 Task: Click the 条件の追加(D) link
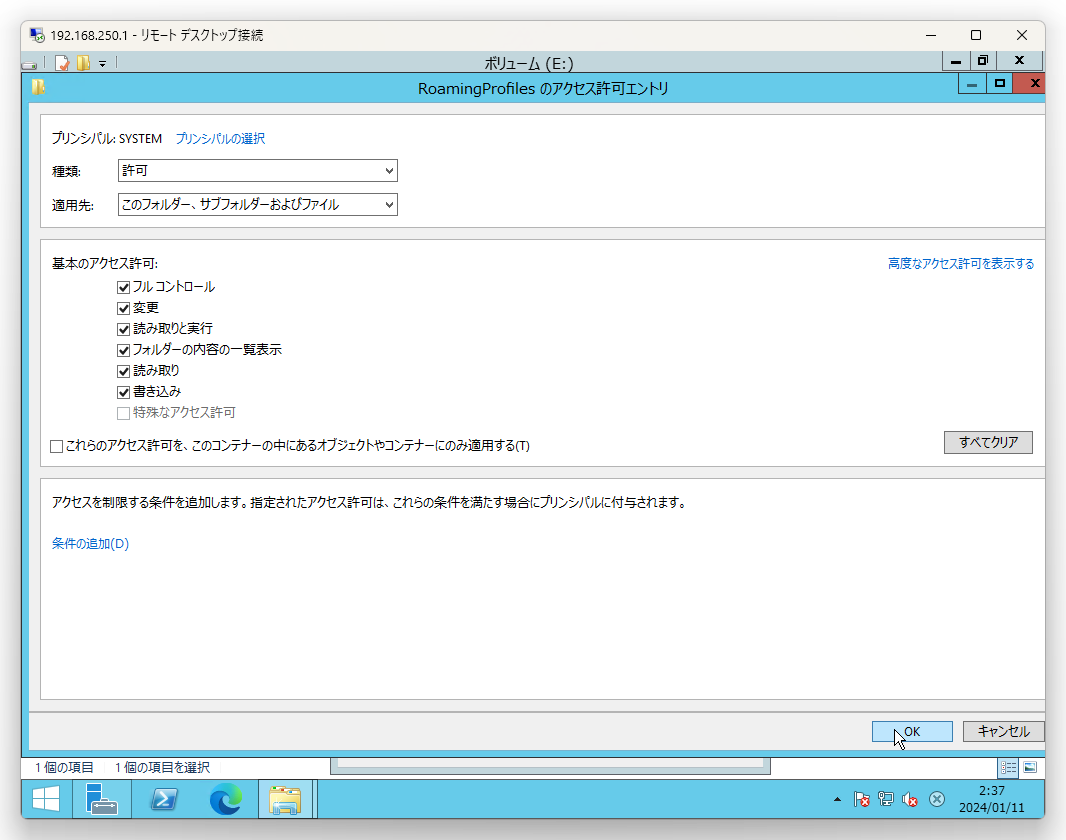click(x=90, y=544)
